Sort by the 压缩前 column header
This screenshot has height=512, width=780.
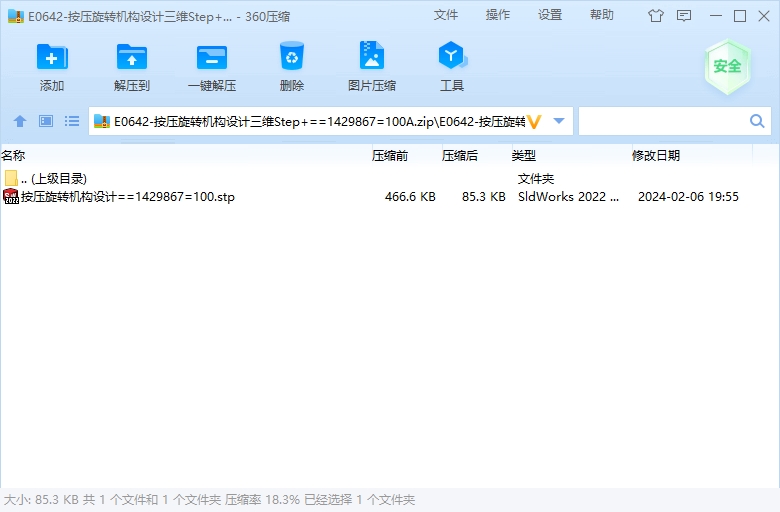point(390,156)
